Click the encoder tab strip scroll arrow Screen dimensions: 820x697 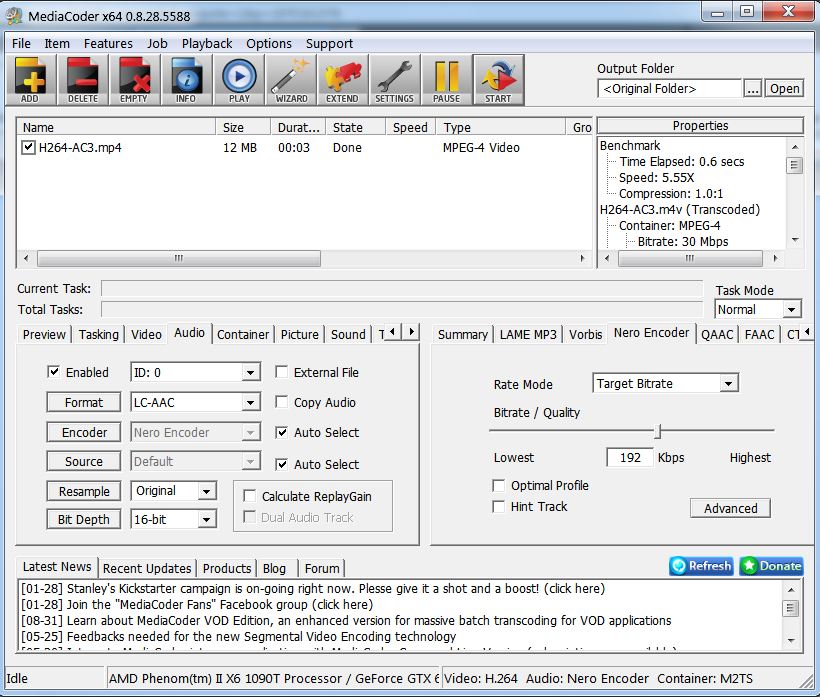(x=808, y=332)
